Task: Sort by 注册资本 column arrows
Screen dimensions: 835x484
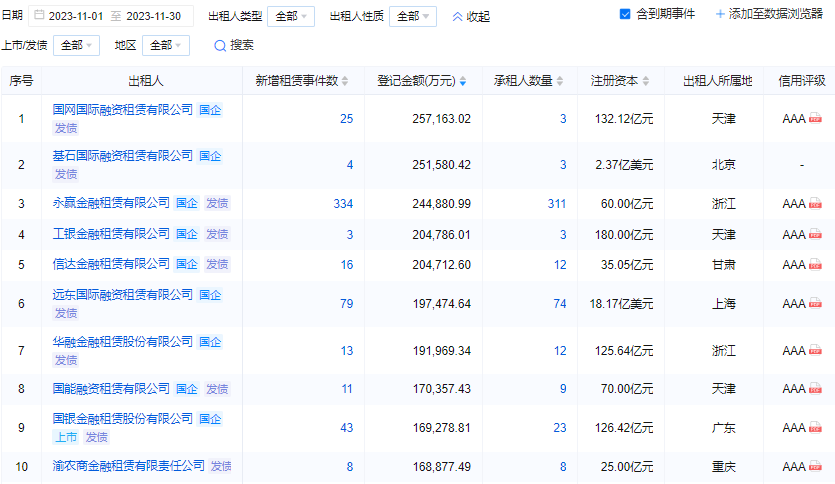Action: coord(646,81)
